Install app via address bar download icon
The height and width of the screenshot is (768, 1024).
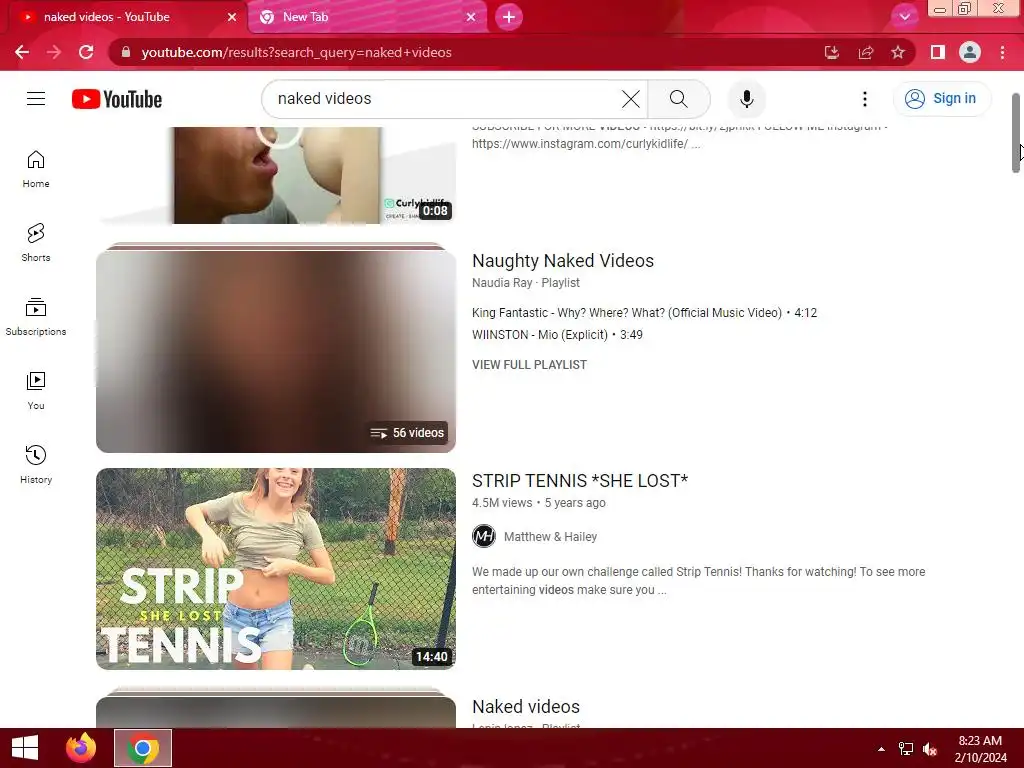pyautogui.click(x=831, y=52)
